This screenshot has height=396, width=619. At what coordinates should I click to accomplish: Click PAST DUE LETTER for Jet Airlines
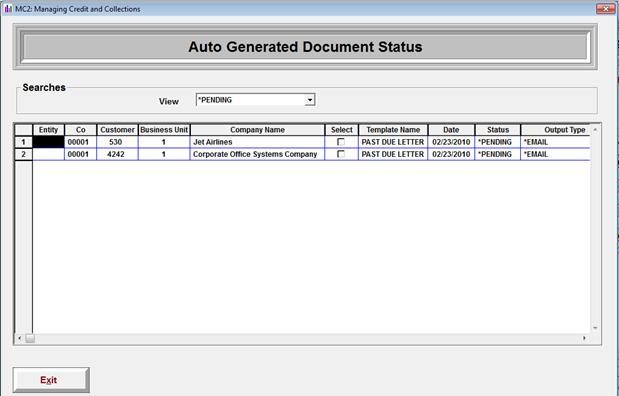point(393,142)
